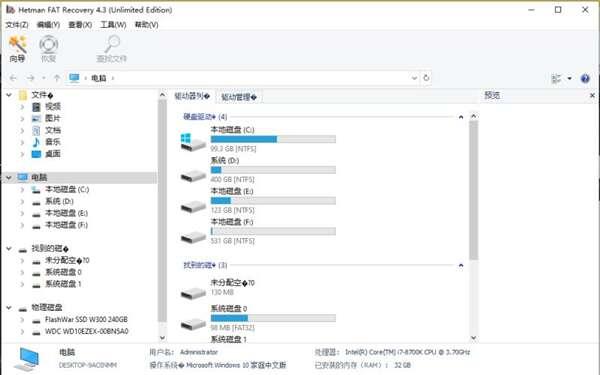This screenshot has height=375, width=600.
Task: Open the 编辑 menu
Action: [x=48, y=25]
